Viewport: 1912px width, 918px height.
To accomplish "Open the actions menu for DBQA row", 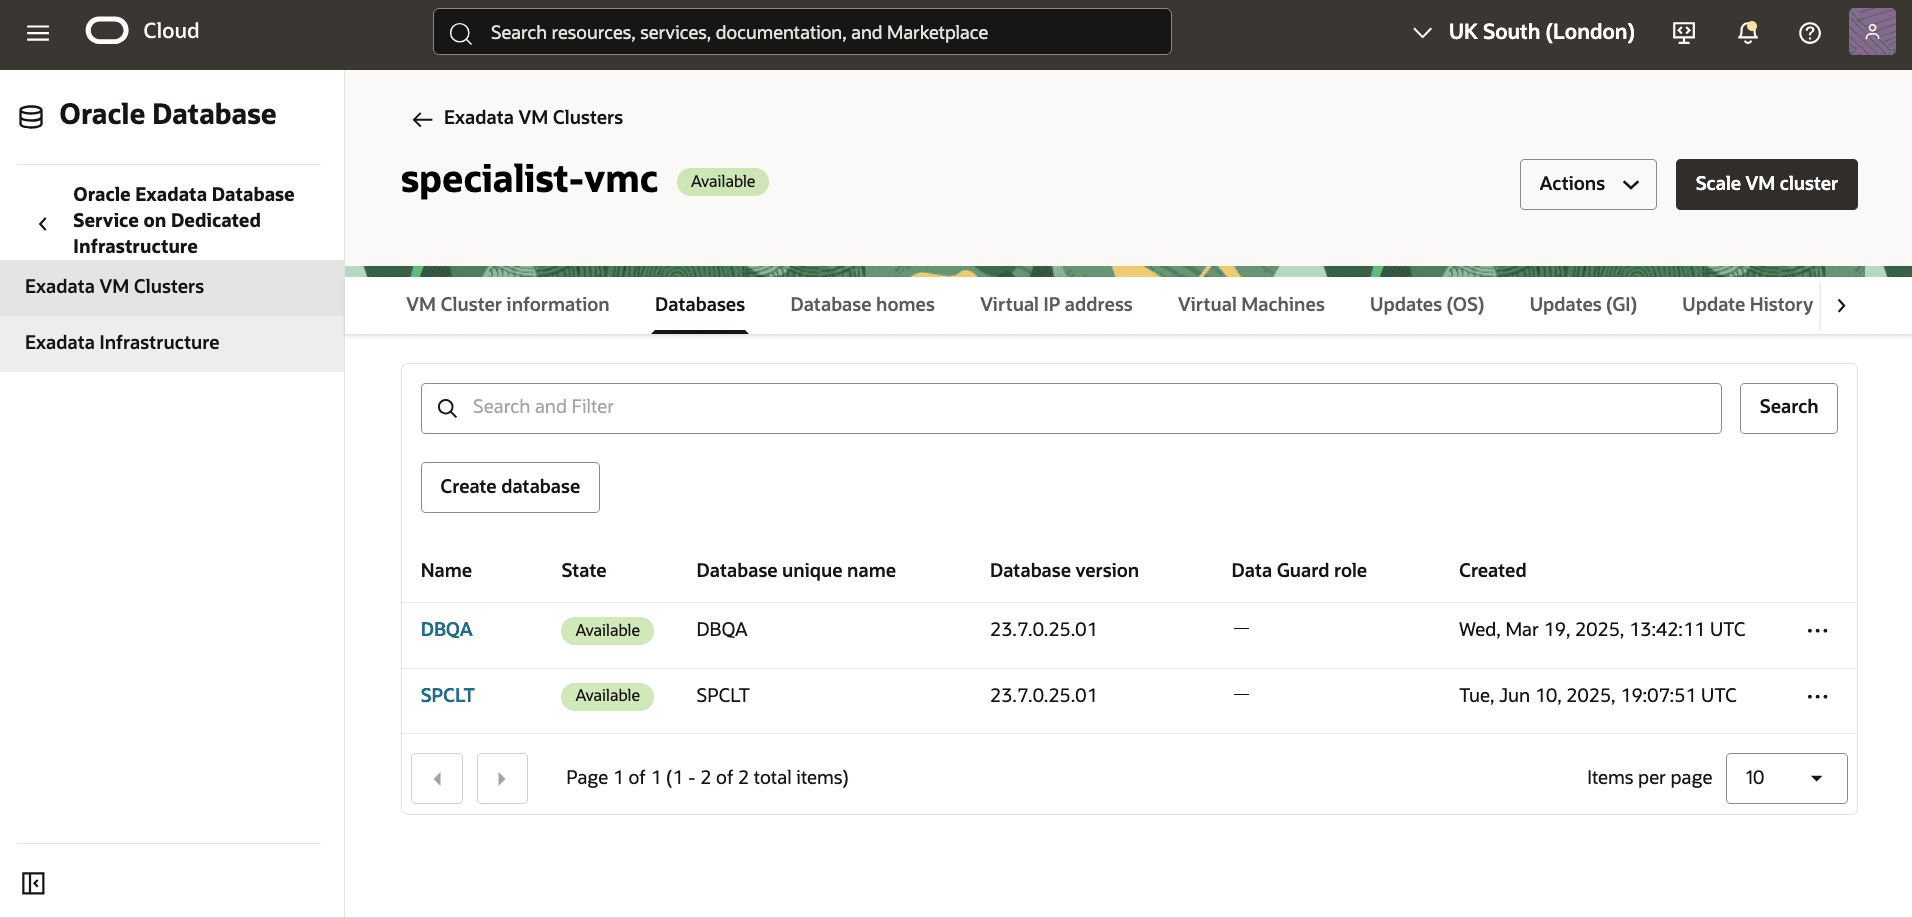I will point(1817,631).
